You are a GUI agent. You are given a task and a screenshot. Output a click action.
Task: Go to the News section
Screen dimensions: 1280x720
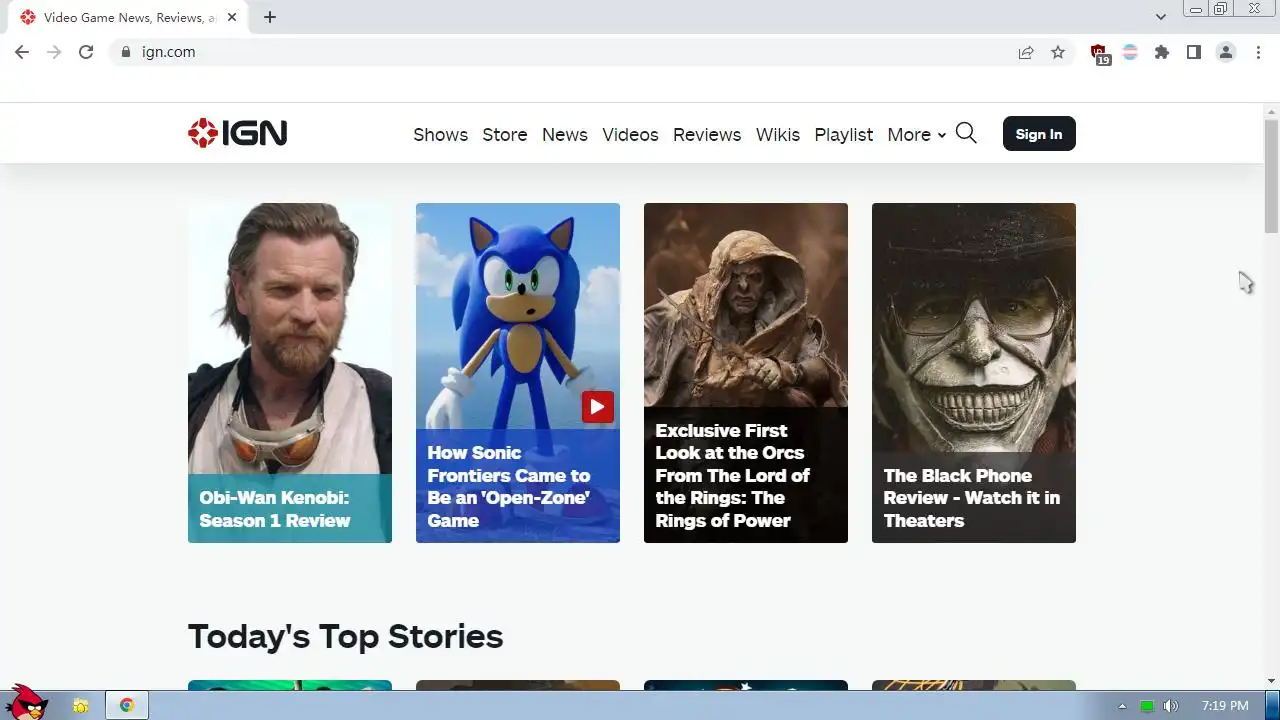pos(565,134)
